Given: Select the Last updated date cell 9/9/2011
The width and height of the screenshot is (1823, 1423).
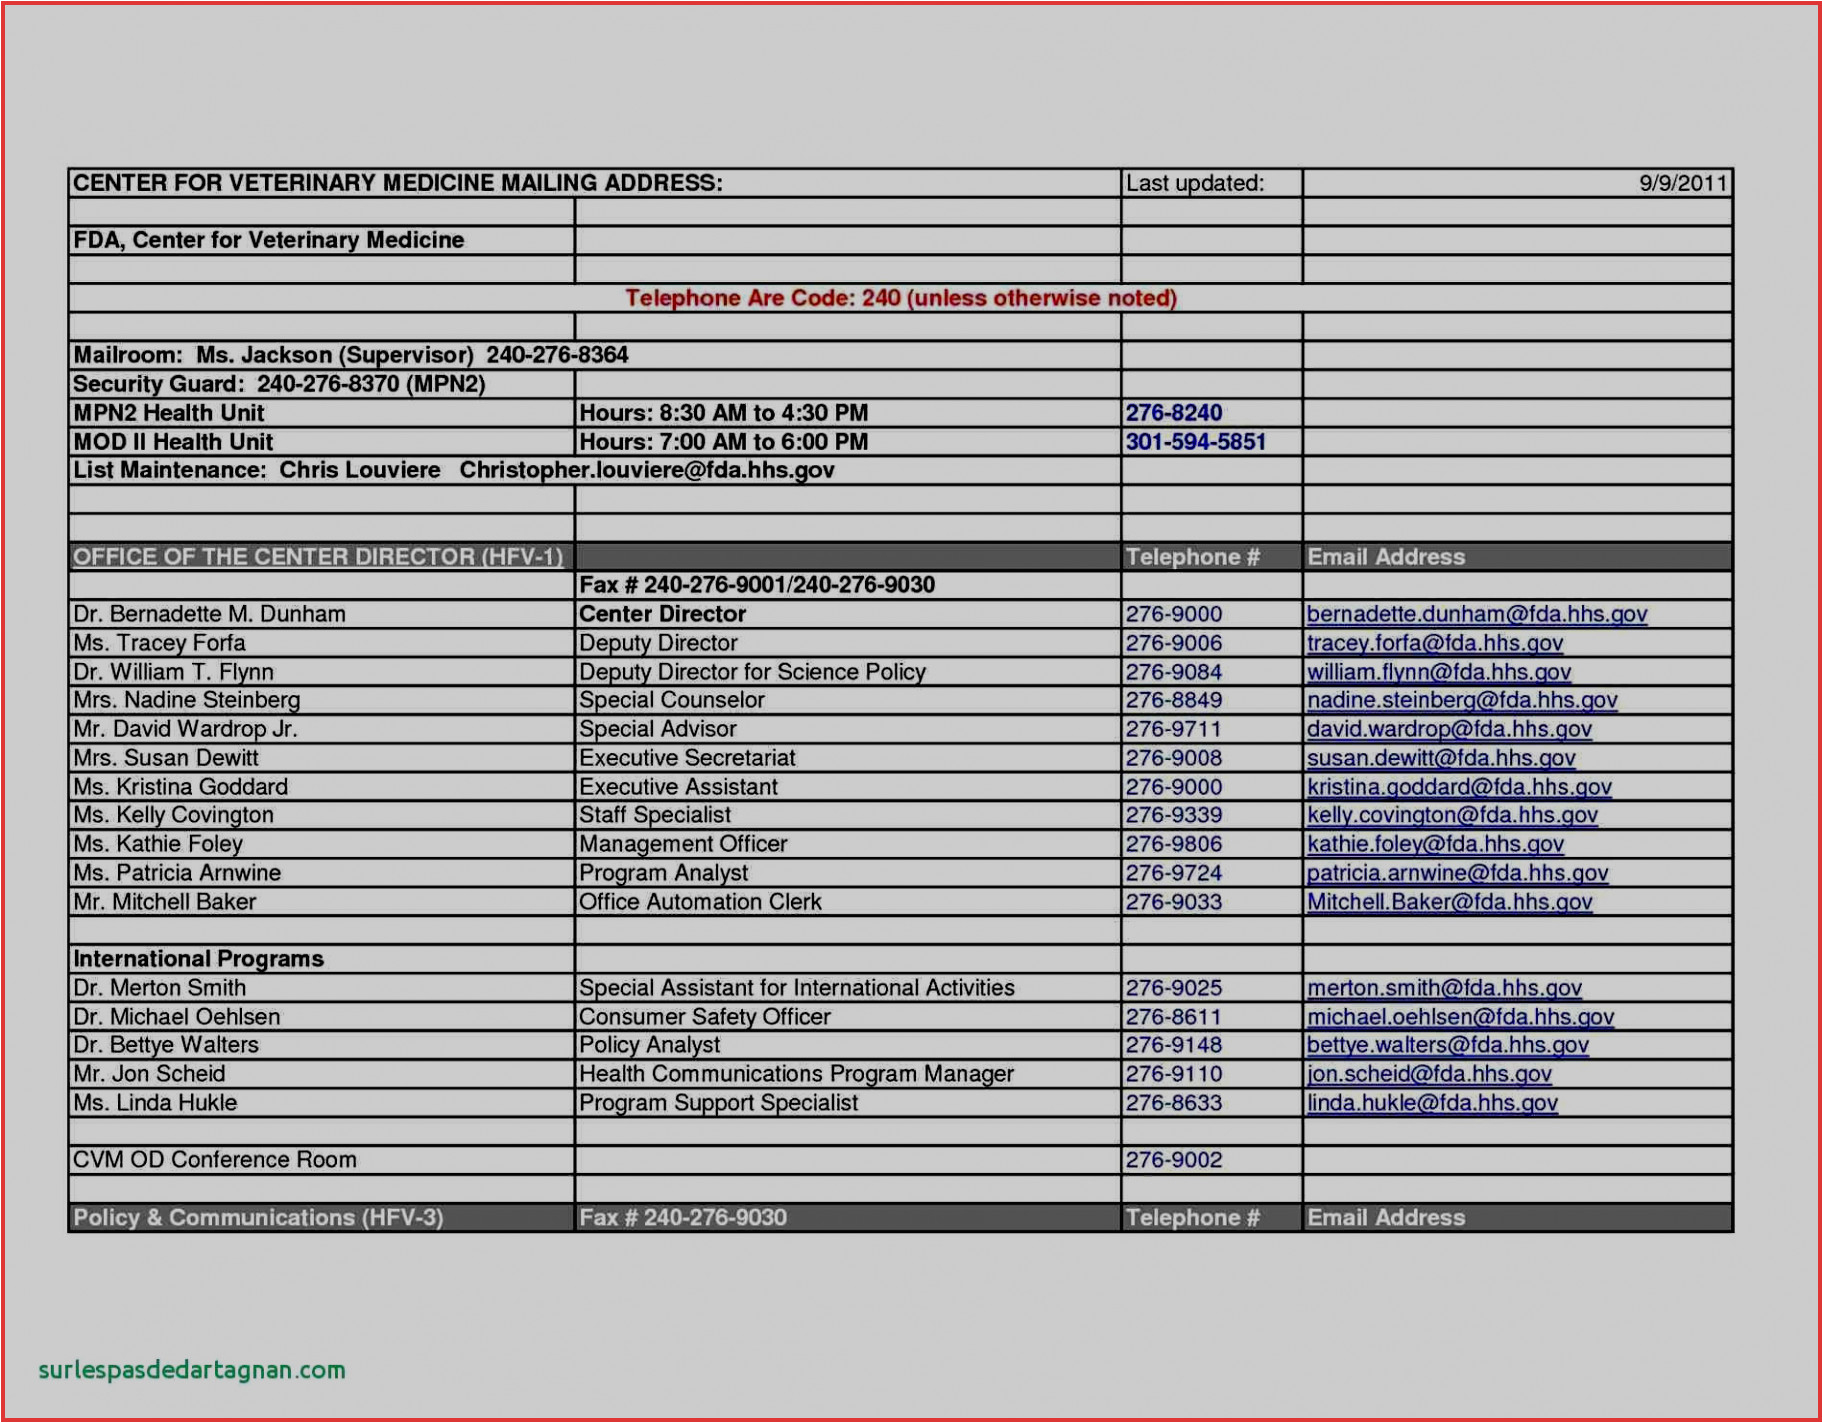Looking at the screenshot, I should (1682, 183).
